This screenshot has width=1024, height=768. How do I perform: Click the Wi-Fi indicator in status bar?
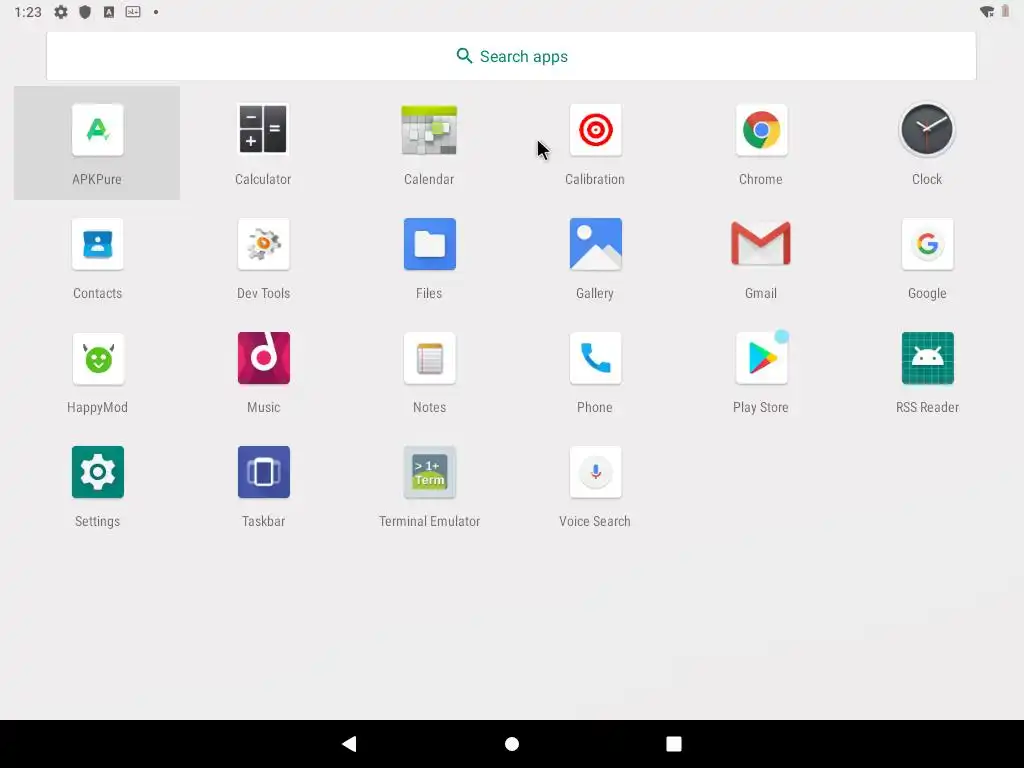(x=987, y=12)
